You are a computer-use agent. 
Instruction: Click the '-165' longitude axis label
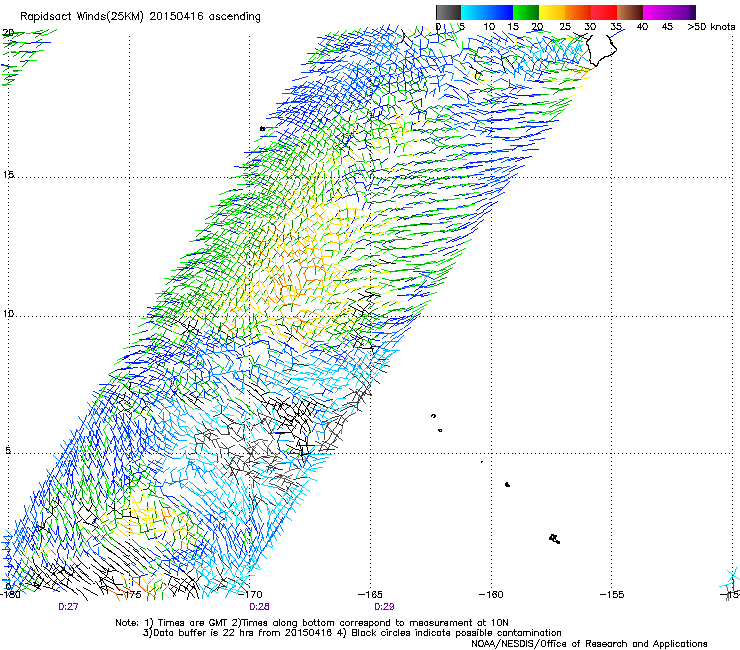371,595
